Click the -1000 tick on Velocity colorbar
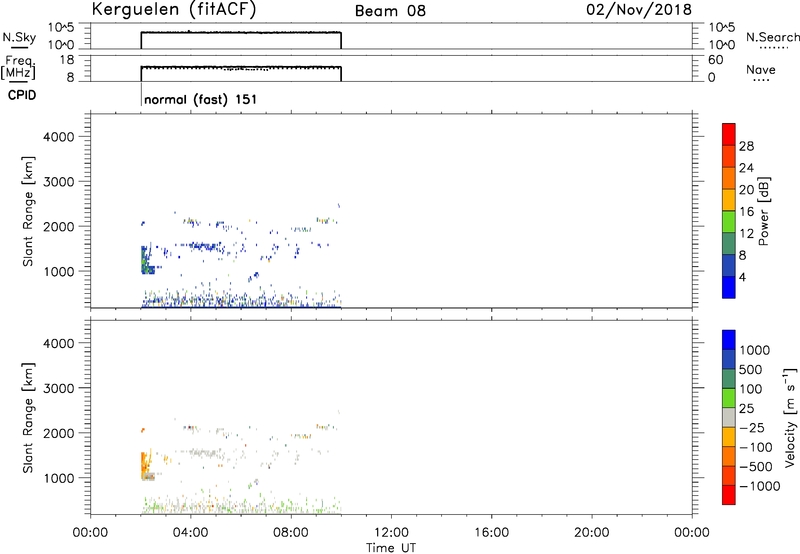This screenshot has height=554, width=800. tap(759, 486)
